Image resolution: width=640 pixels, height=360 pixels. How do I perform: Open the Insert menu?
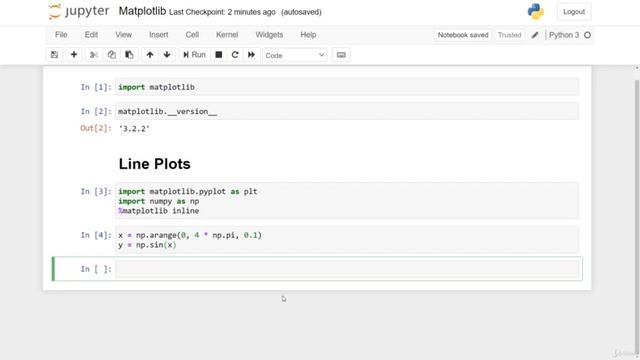(x=158, y=35)
